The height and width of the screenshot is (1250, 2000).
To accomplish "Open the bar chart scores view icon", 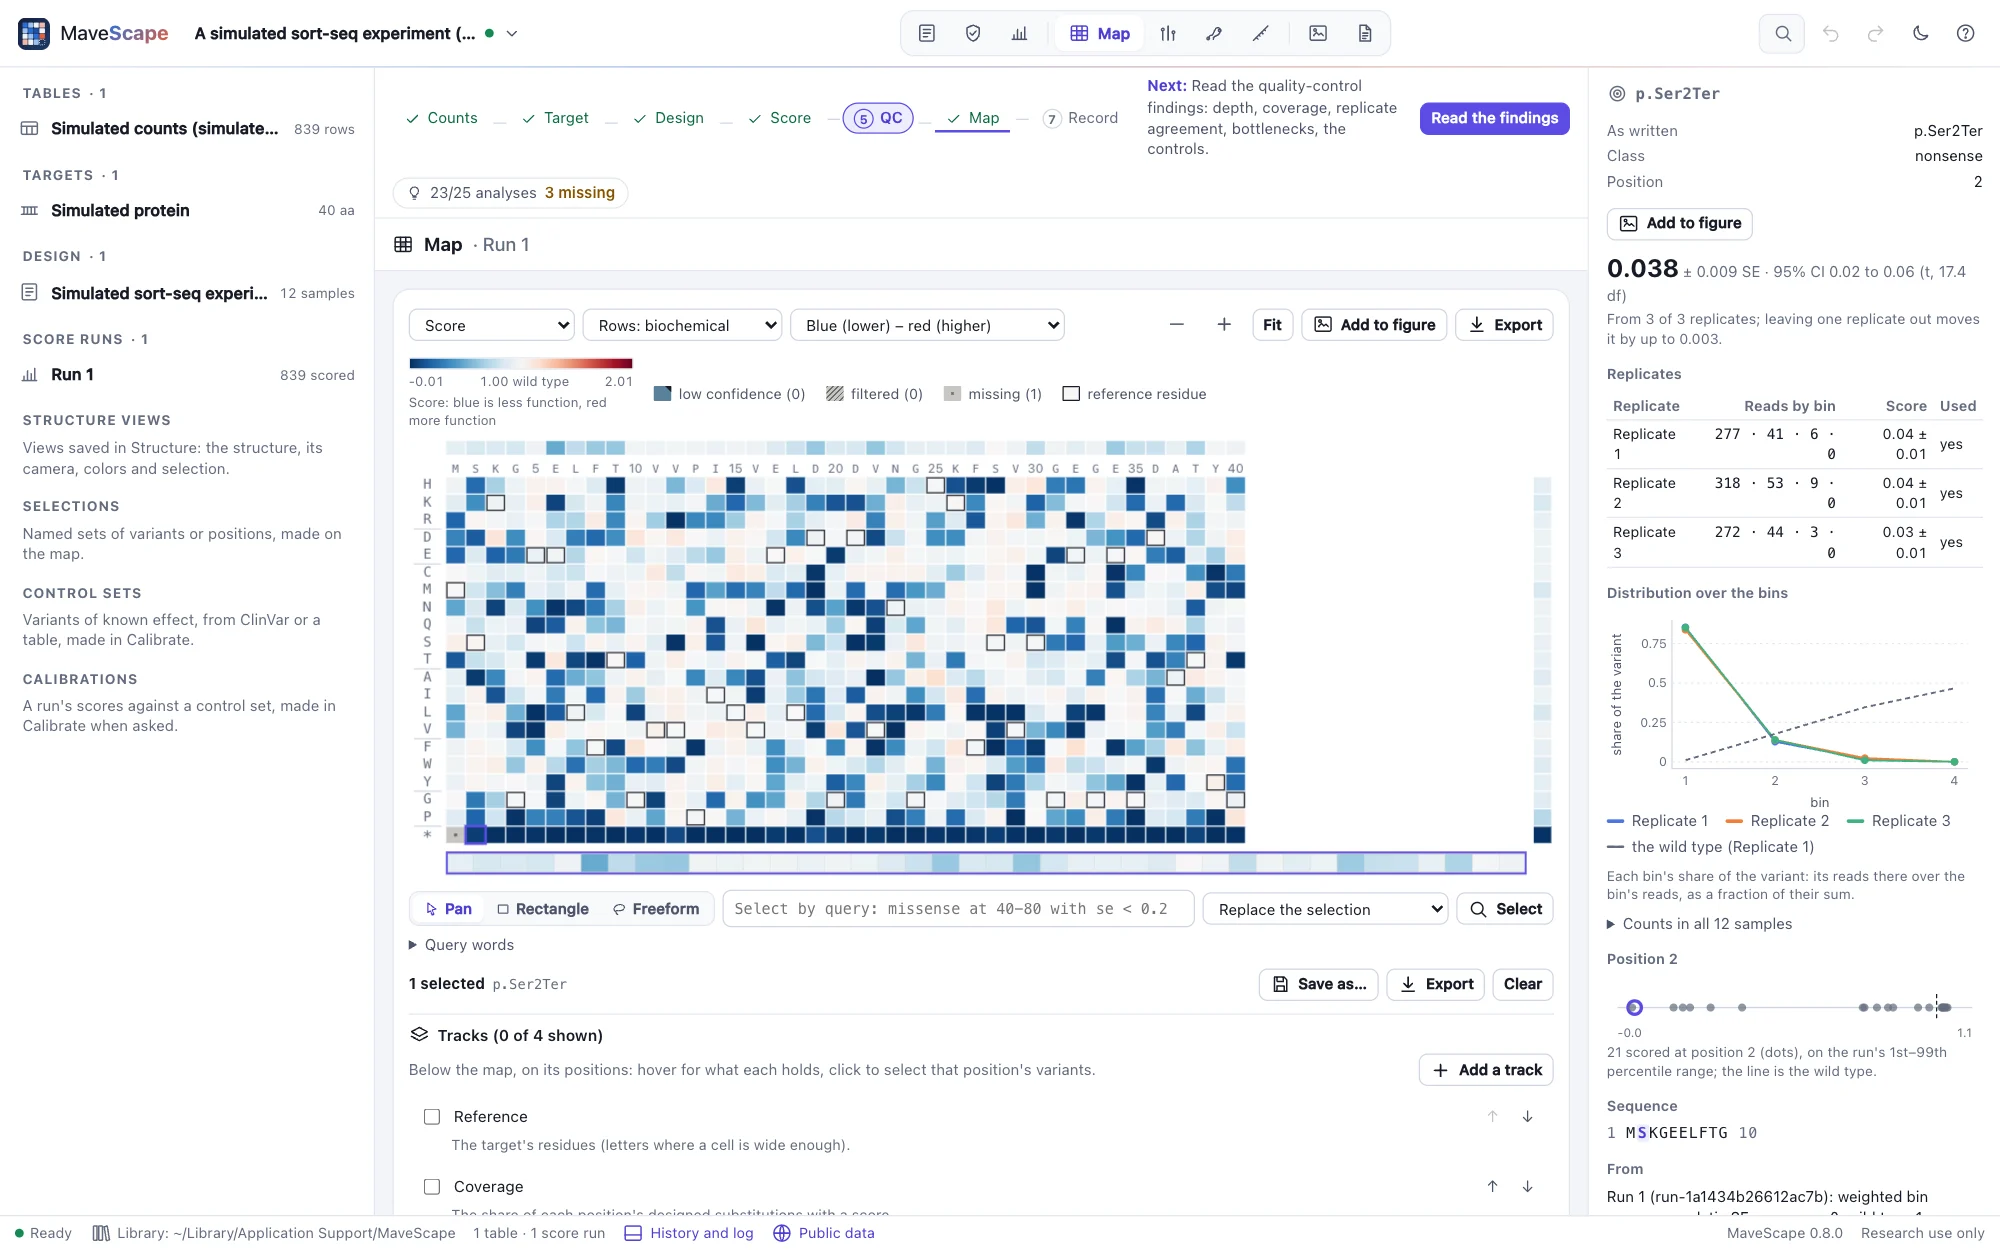I will tap(1019, 33).
